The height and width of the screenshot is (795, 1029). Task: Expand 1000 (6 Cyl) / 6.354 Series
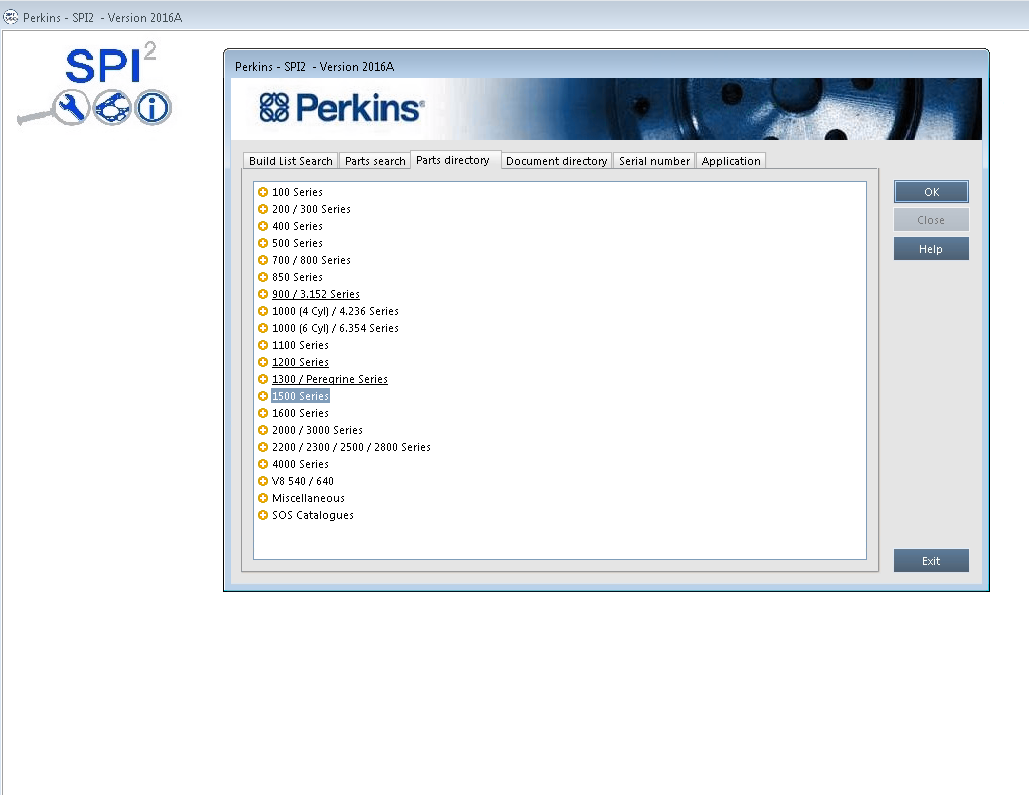(x=263, y=328)
